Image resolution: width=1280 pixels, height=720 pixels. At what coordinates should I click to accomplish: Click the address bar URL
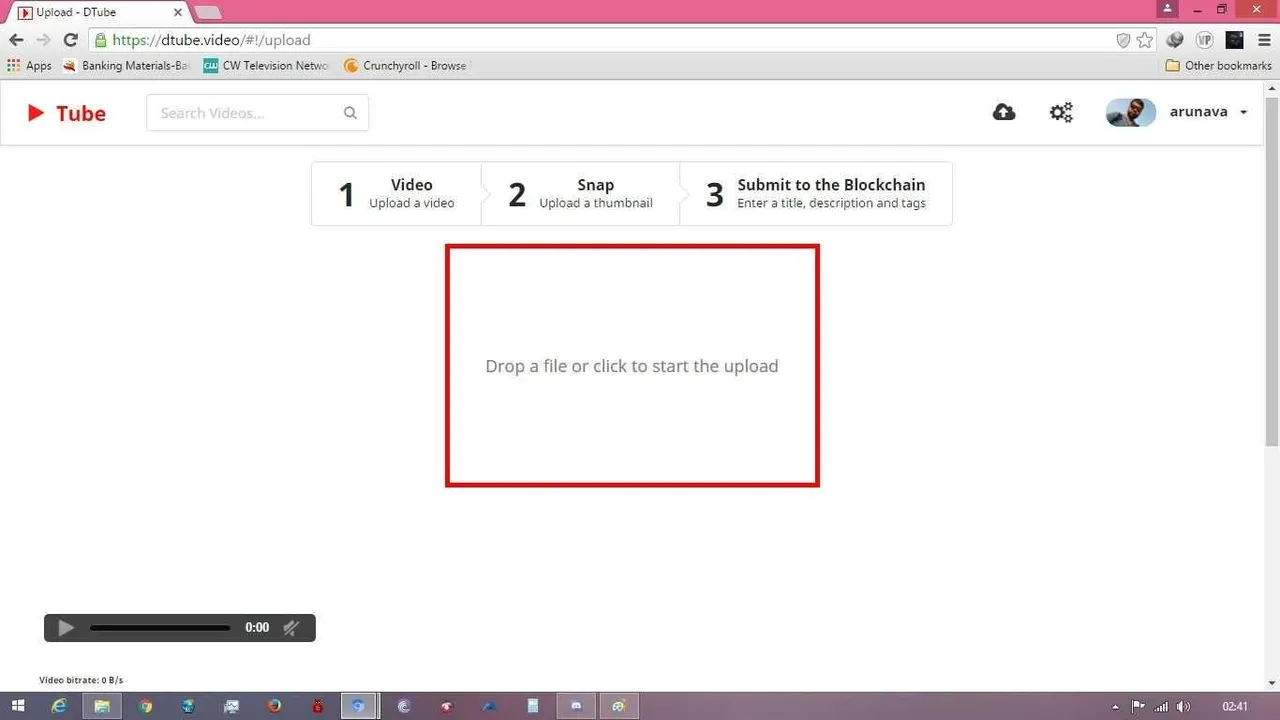(x=212, y=40)
